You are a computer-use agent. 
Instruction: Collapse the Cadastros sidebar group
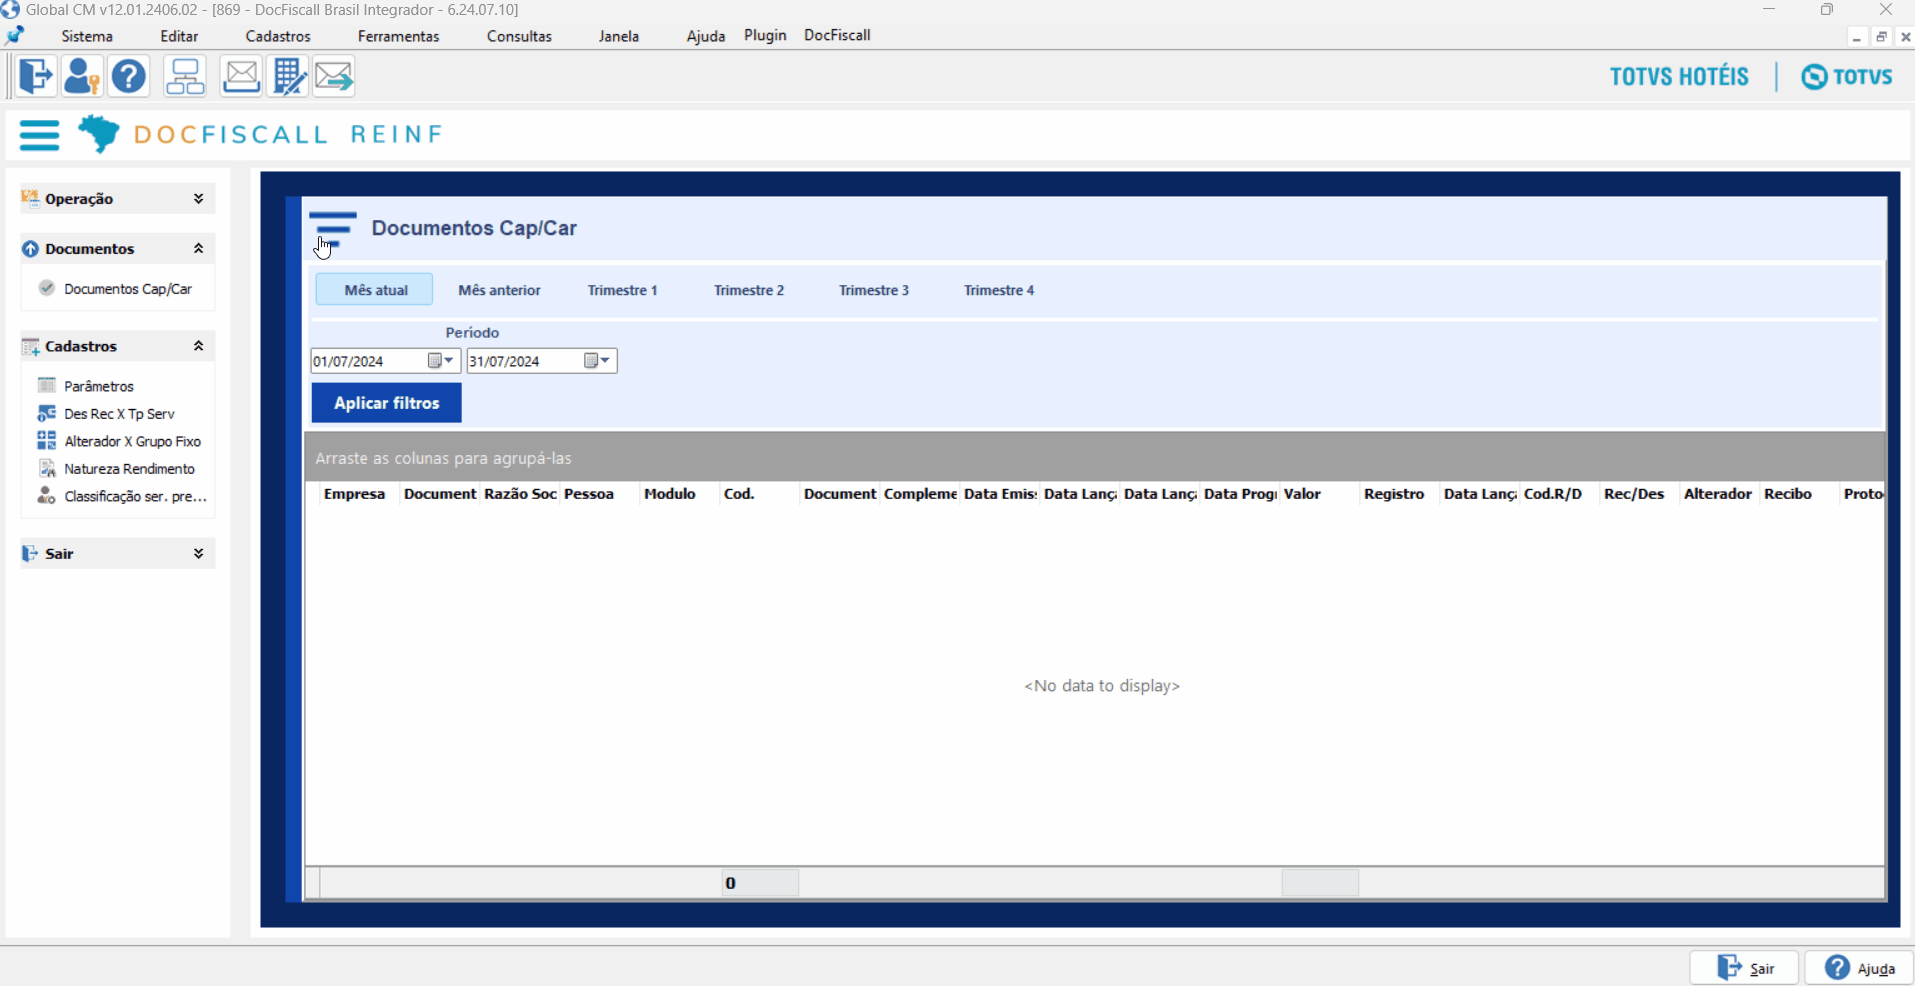coord(198,346)
